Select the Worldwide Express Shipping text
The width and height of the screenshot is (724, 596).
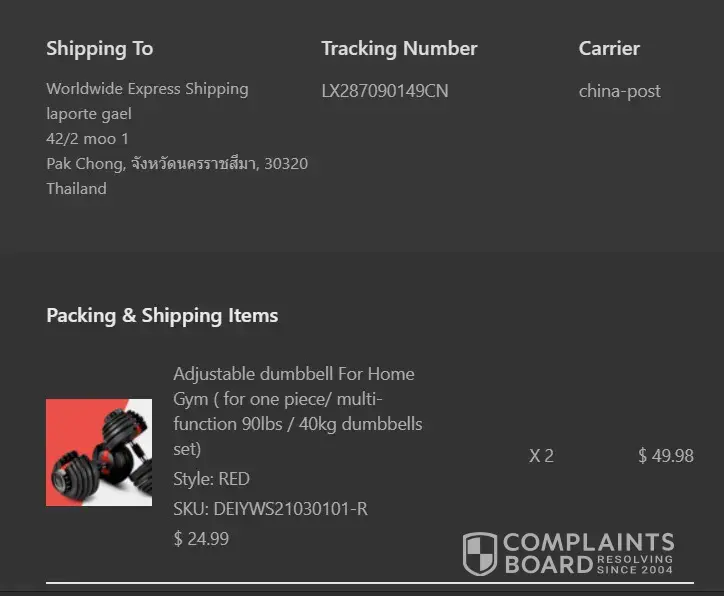(x=147, y=89)
